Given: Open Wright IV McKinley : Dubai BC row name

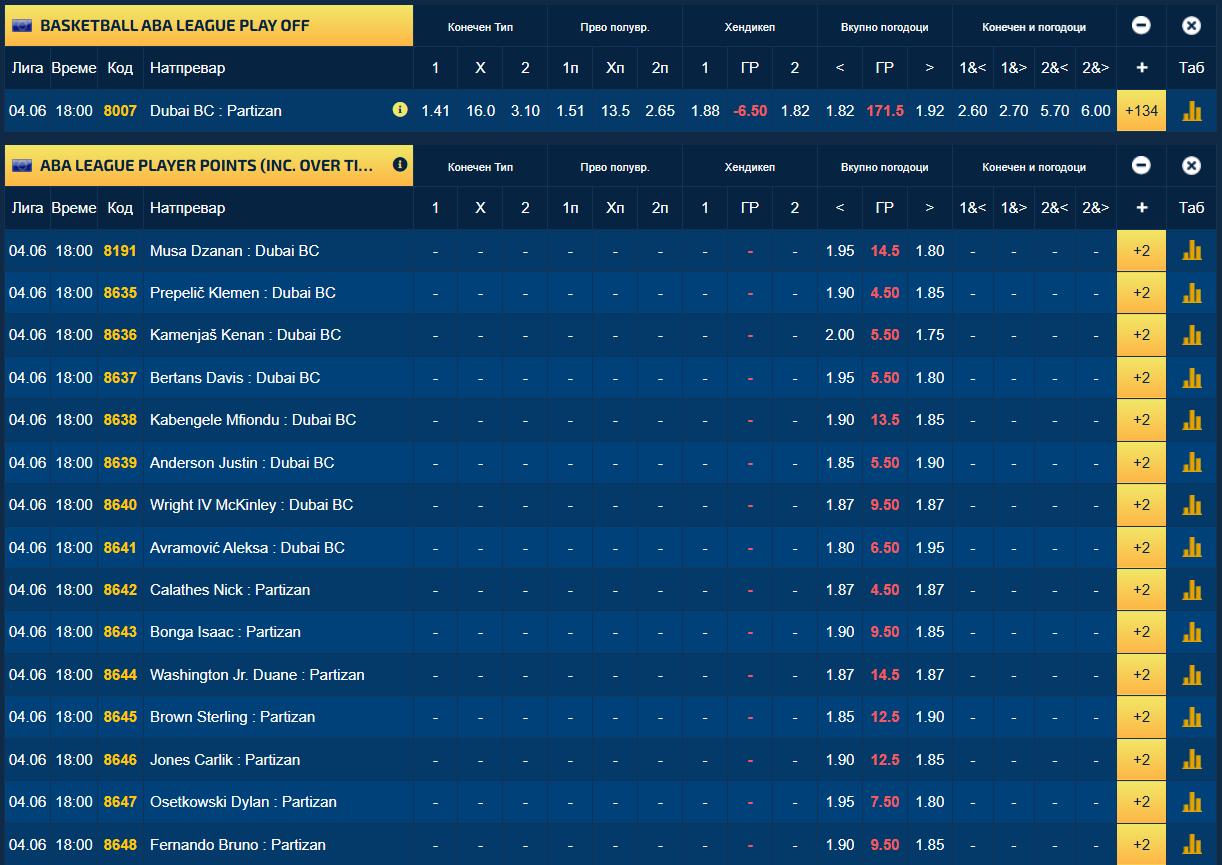Looking at the screenshot, I should point(251,505).
